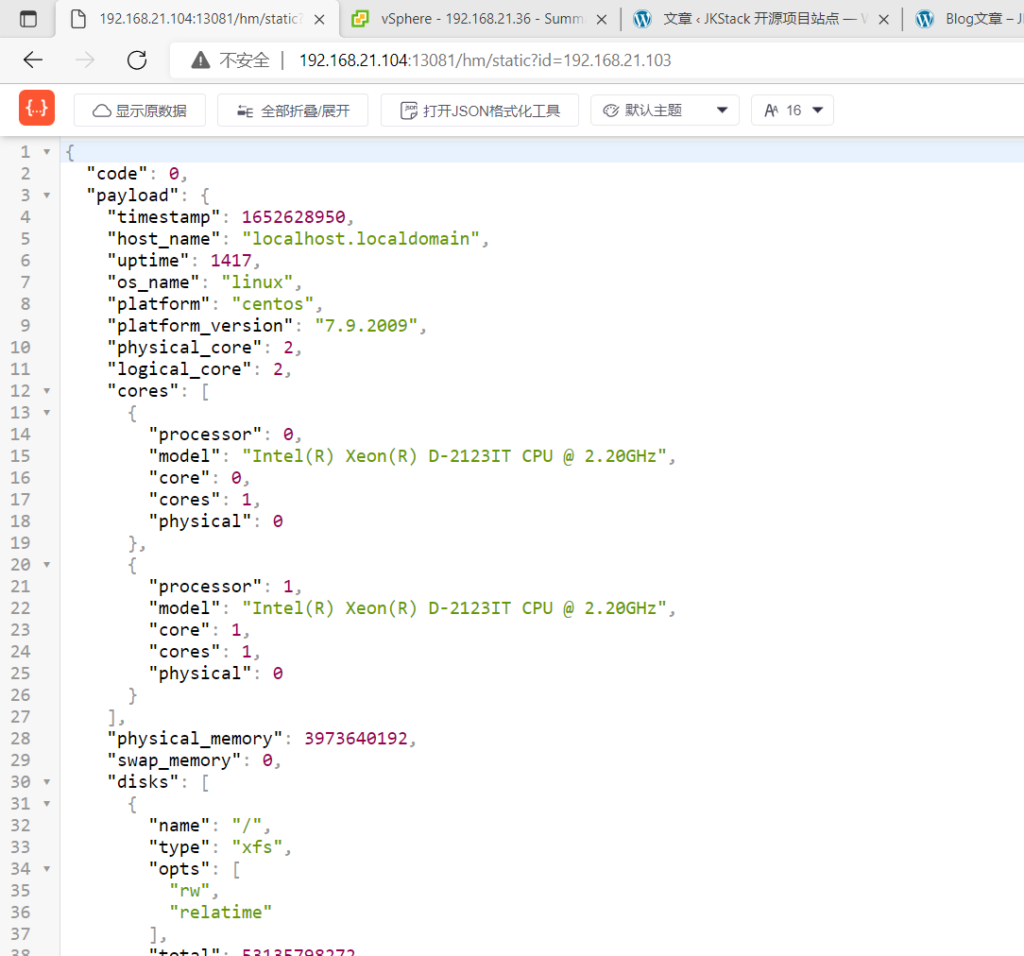Close the vSphere tab
Viewport: 1024px width, 956px height.
pyautogui.click(x=601, y=20)
